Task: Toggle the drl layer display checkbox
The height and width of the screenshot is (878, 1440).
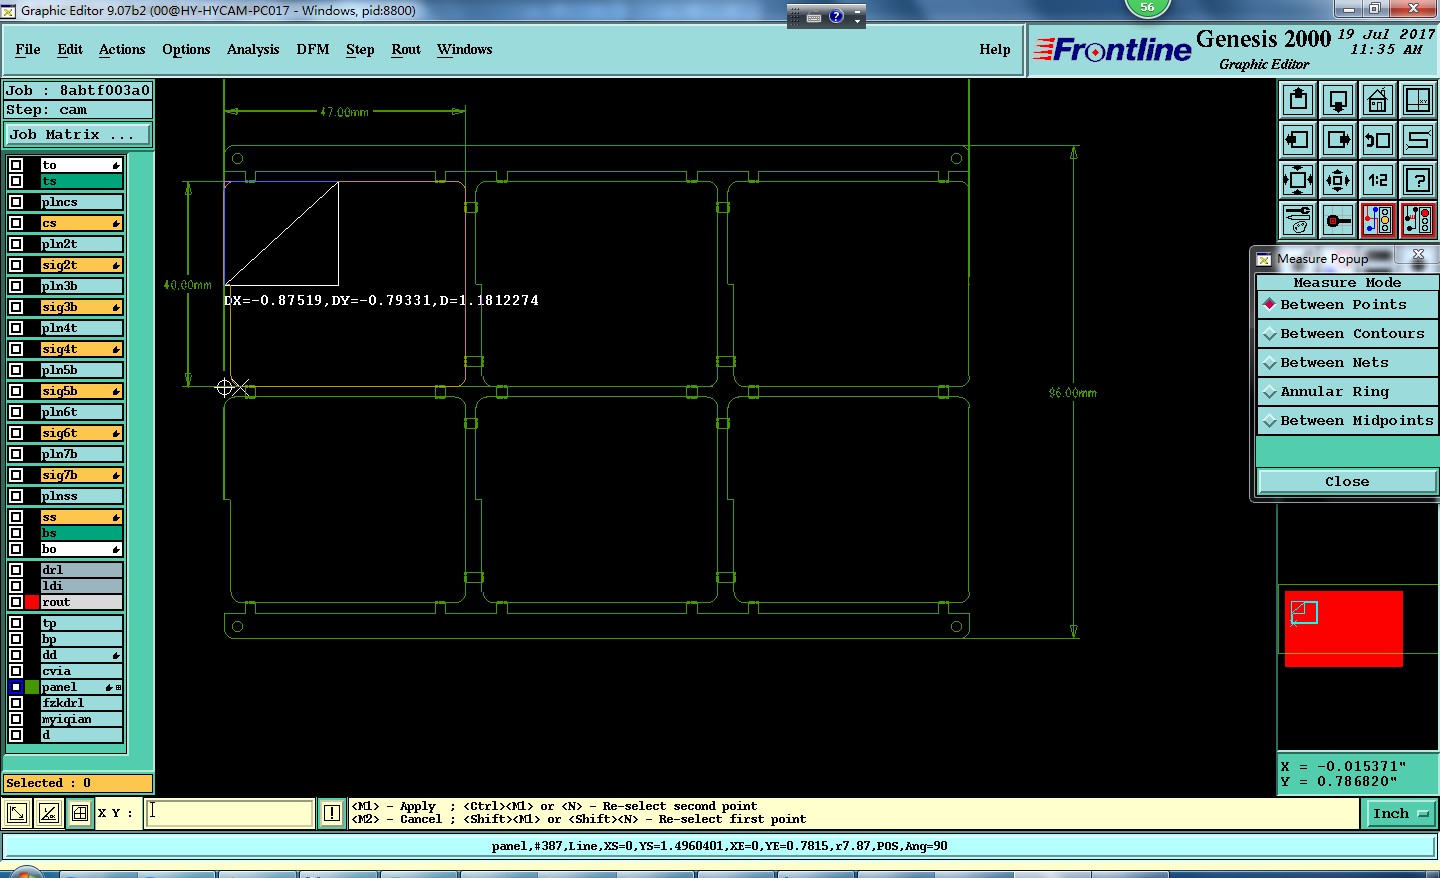Action: (x=16, y=570)
